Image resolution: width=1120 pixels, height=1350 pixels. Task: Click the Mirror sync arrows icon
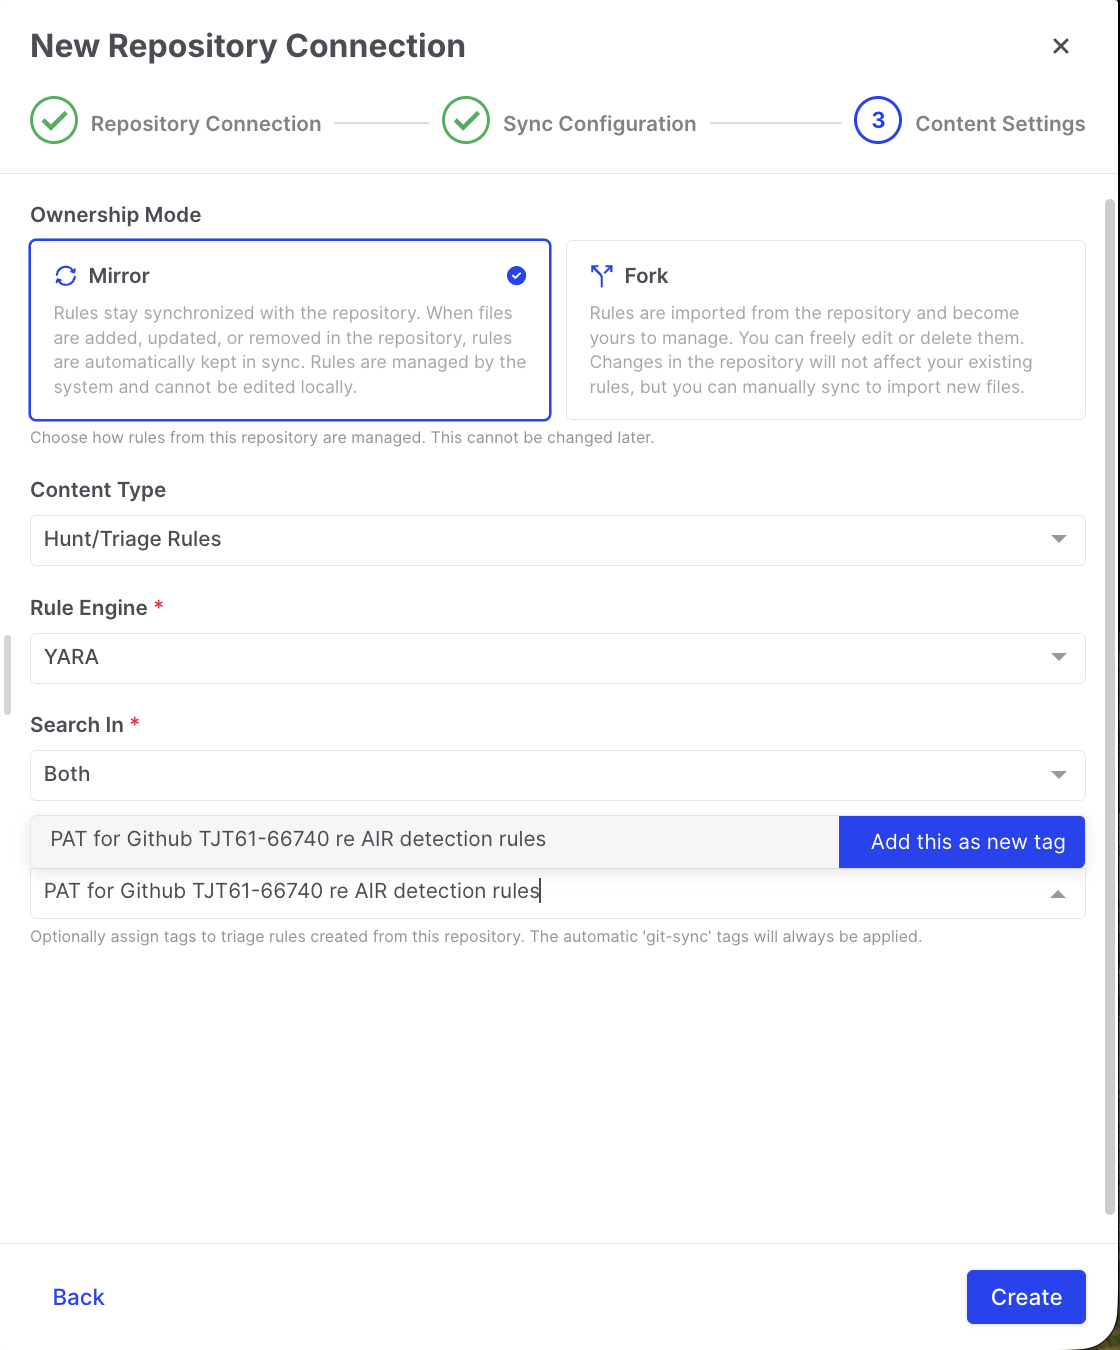66,275
